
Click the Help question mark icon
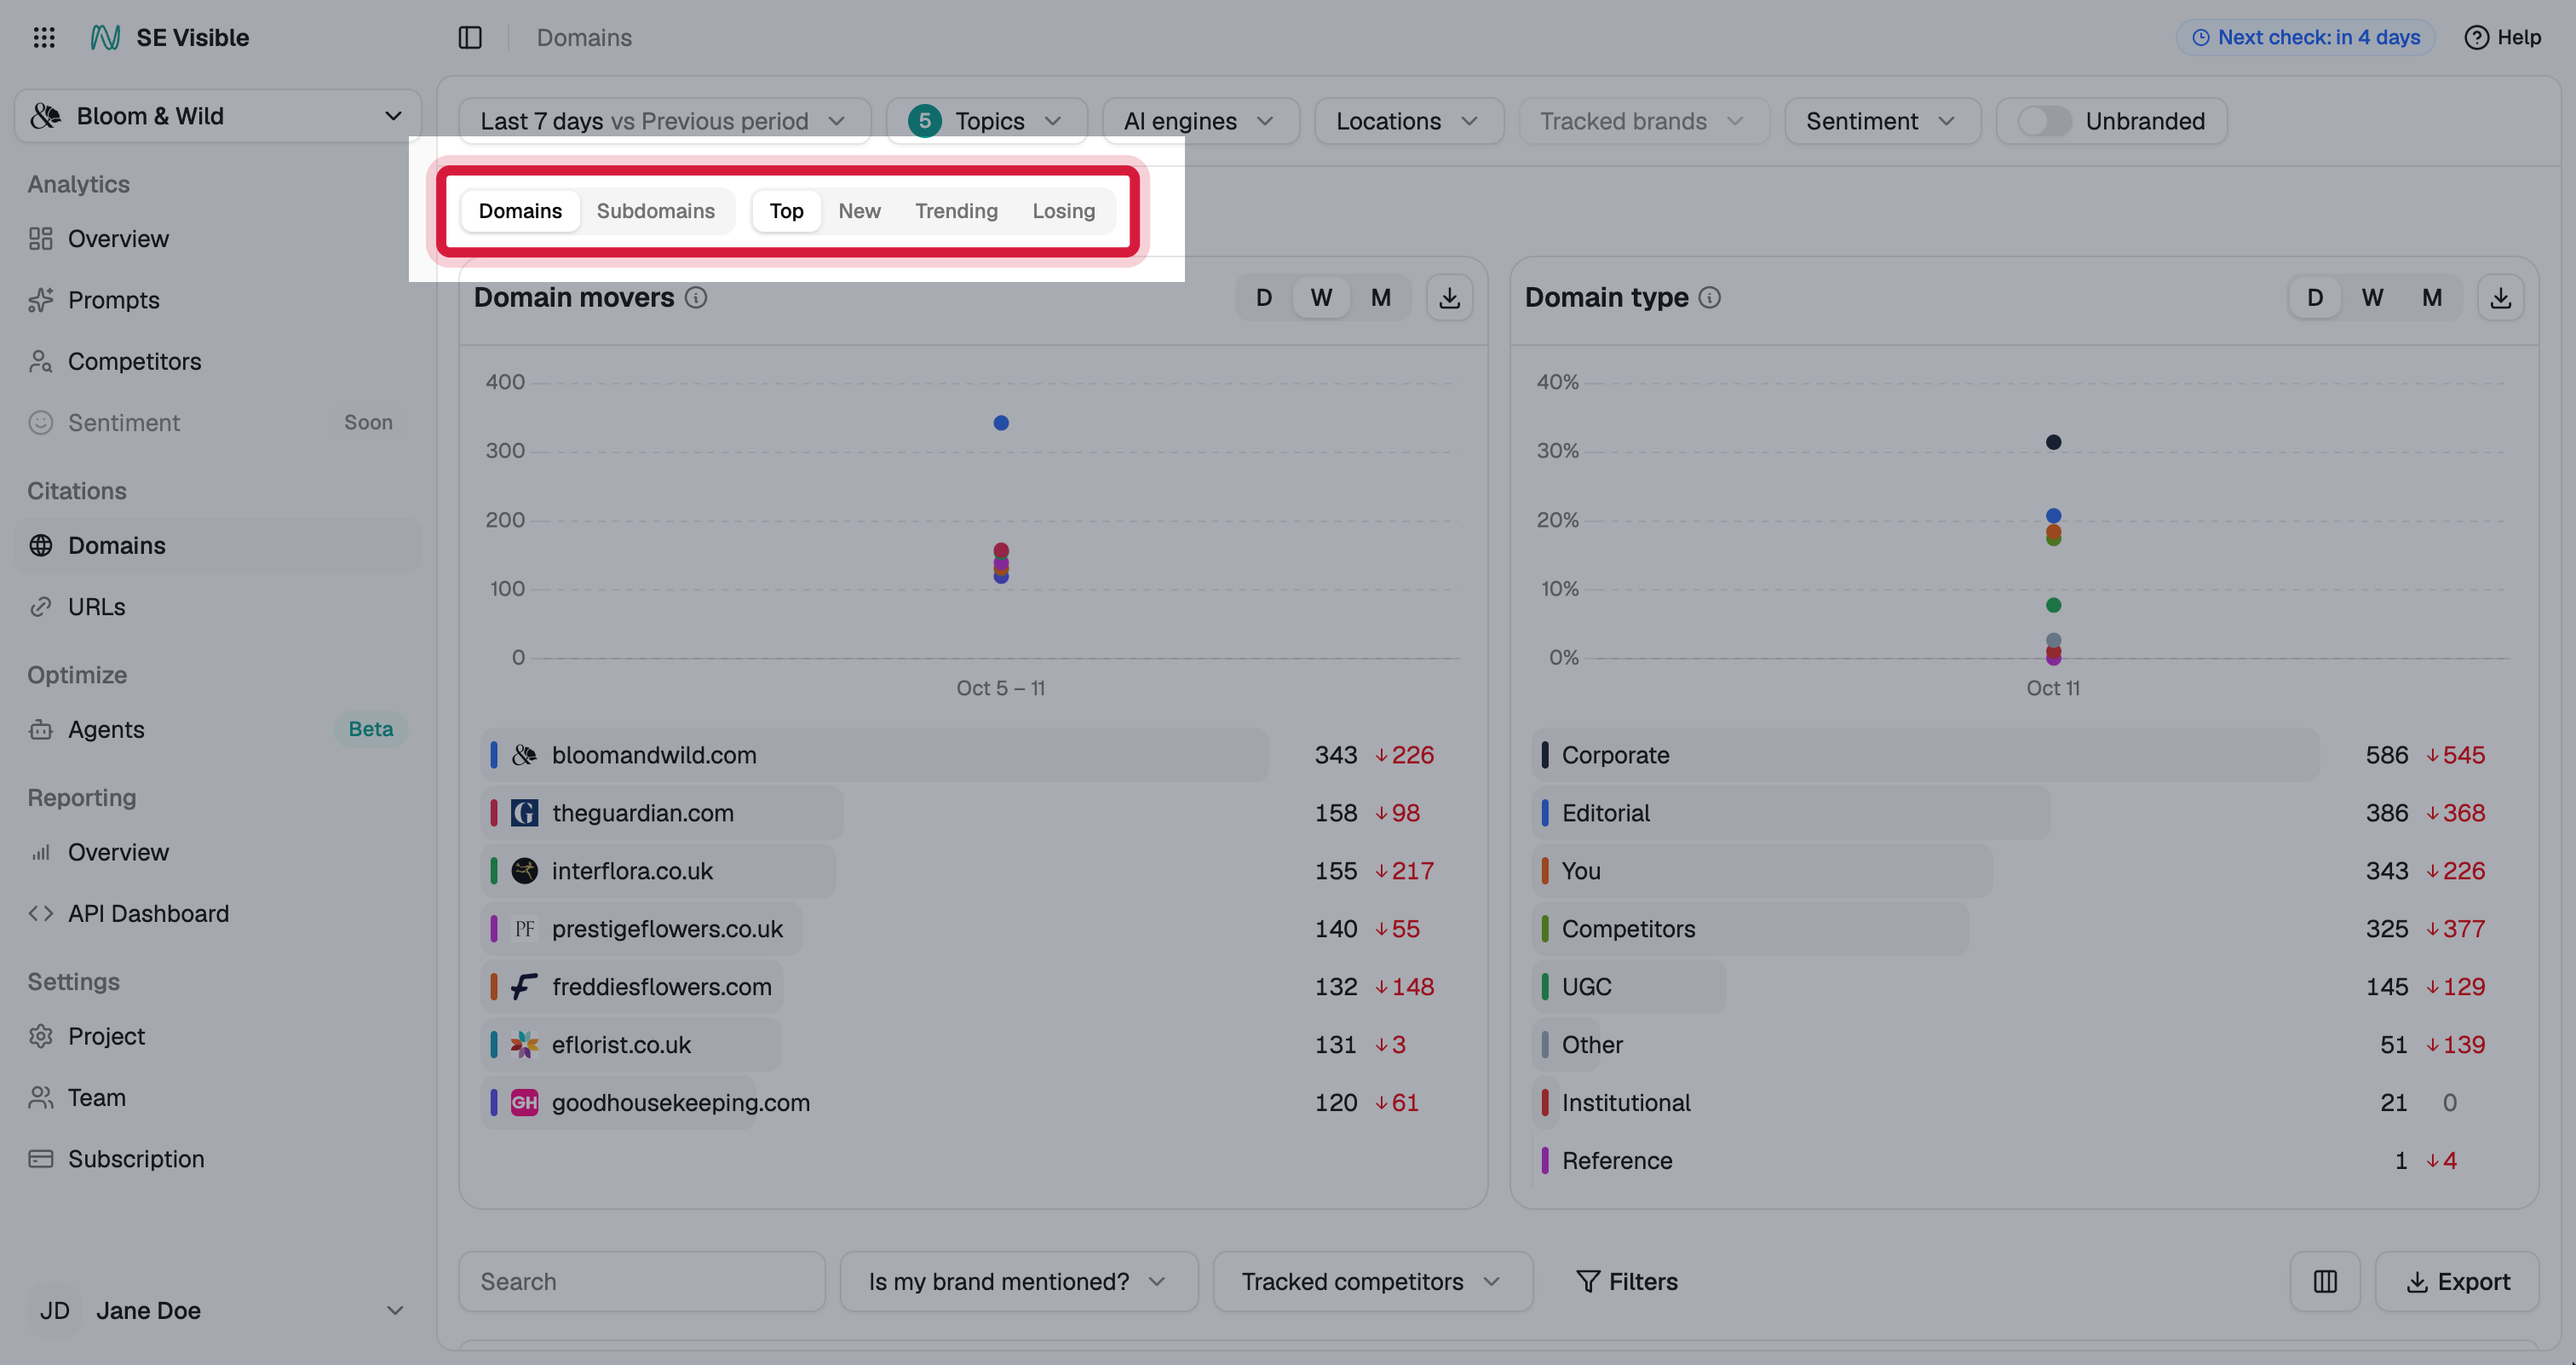(2476, 37)
